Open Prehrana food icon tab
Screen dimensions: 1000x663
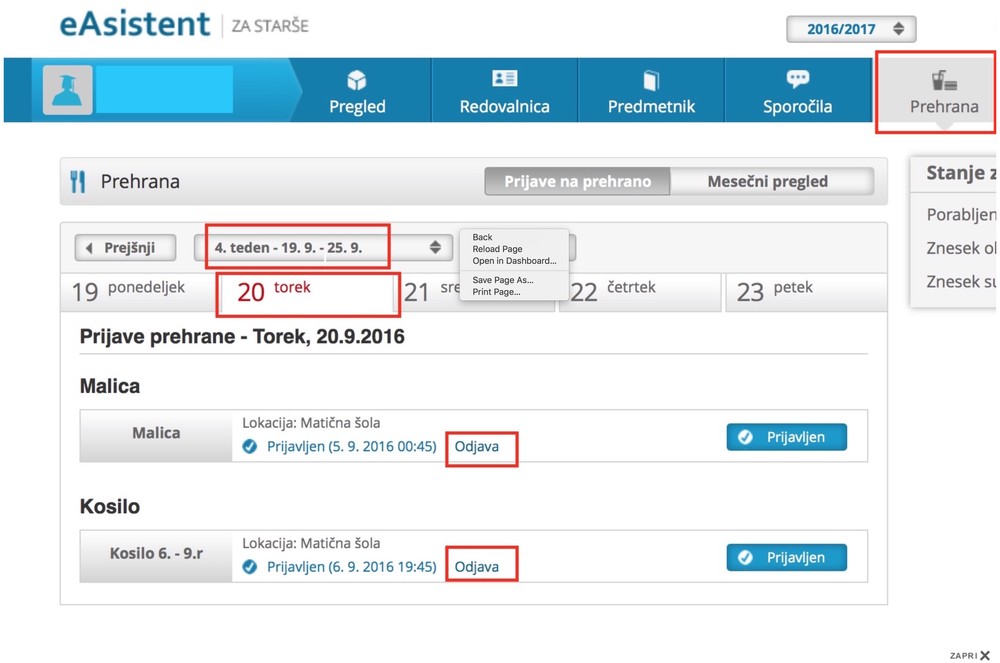pyautogui.click(x=943, y=82)
